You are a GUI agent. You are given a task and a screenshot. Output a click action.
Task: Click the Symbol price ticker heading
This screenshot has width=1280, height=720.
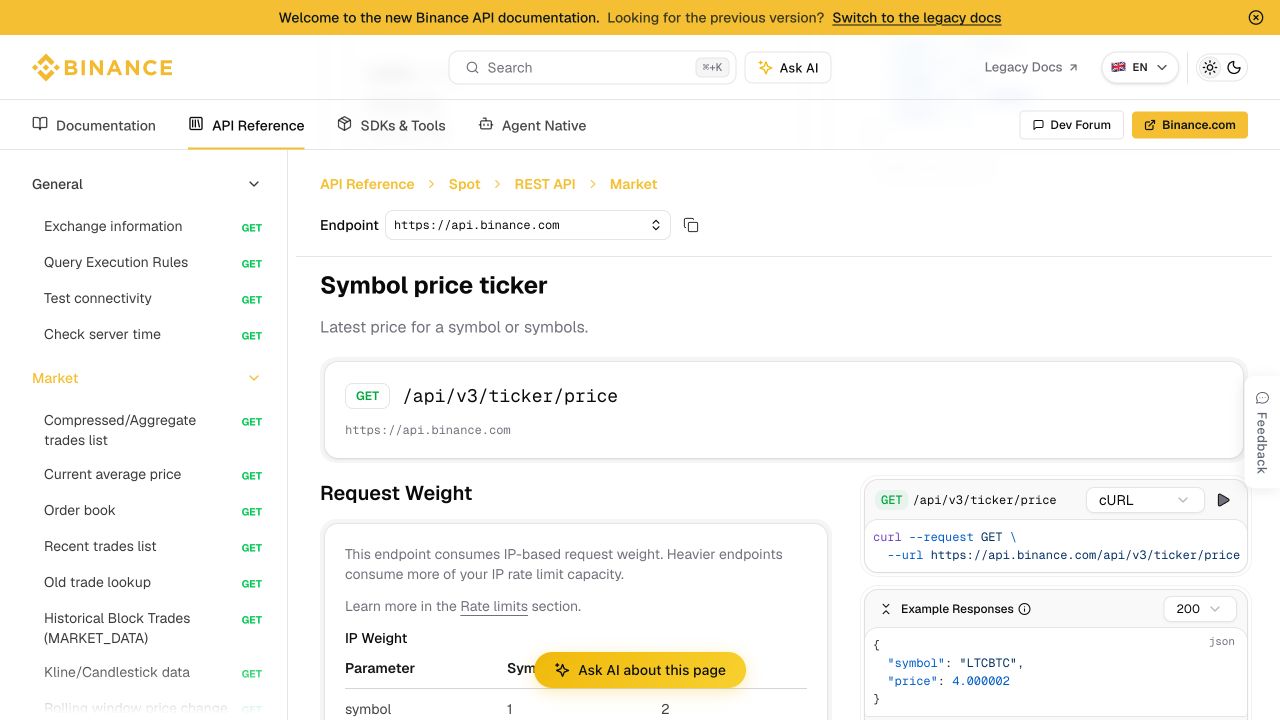click(434, 285)
